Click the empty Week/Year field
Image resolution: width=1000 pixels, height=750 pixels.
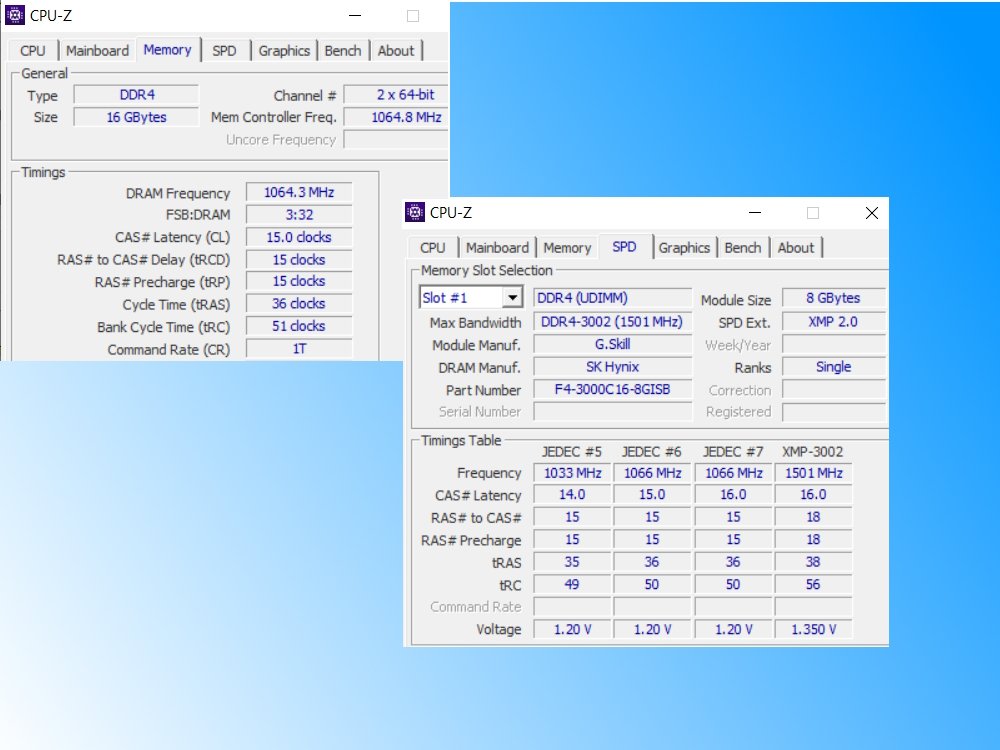pyautogui.click(x=834, y=345)
